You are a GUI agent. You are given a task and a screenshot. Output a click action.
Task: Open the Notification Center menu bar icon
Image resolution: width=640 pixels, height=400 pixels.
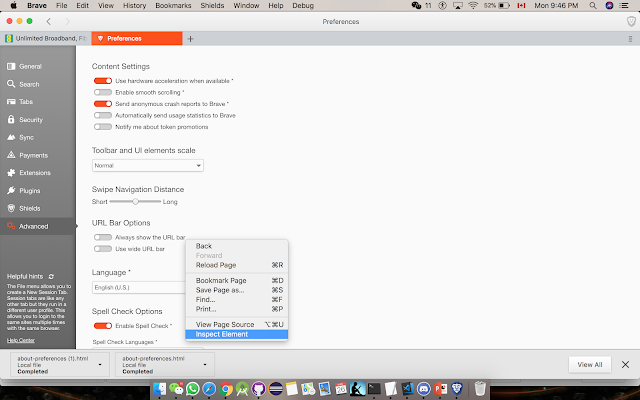[x=624, y=5]
